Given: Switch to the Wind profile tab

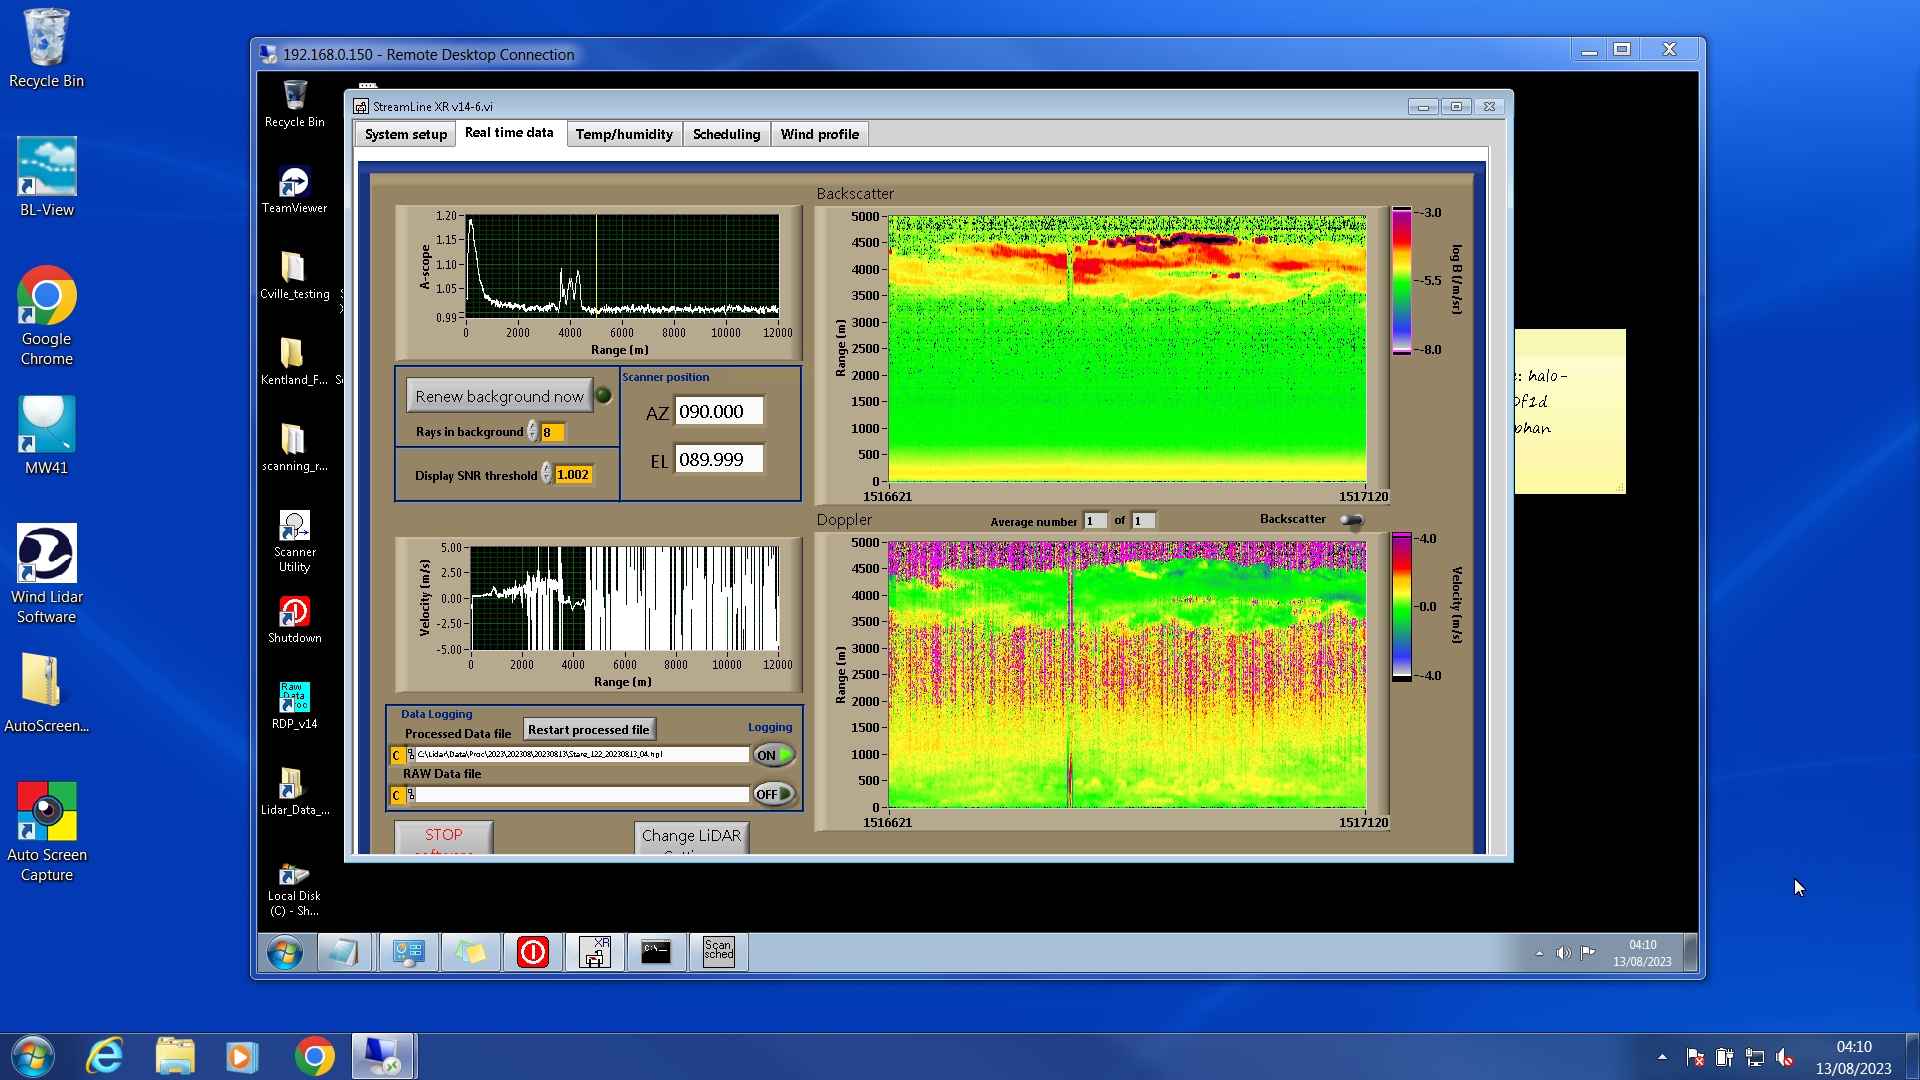Looking at the screenshot, I should (x=819, y=134).
